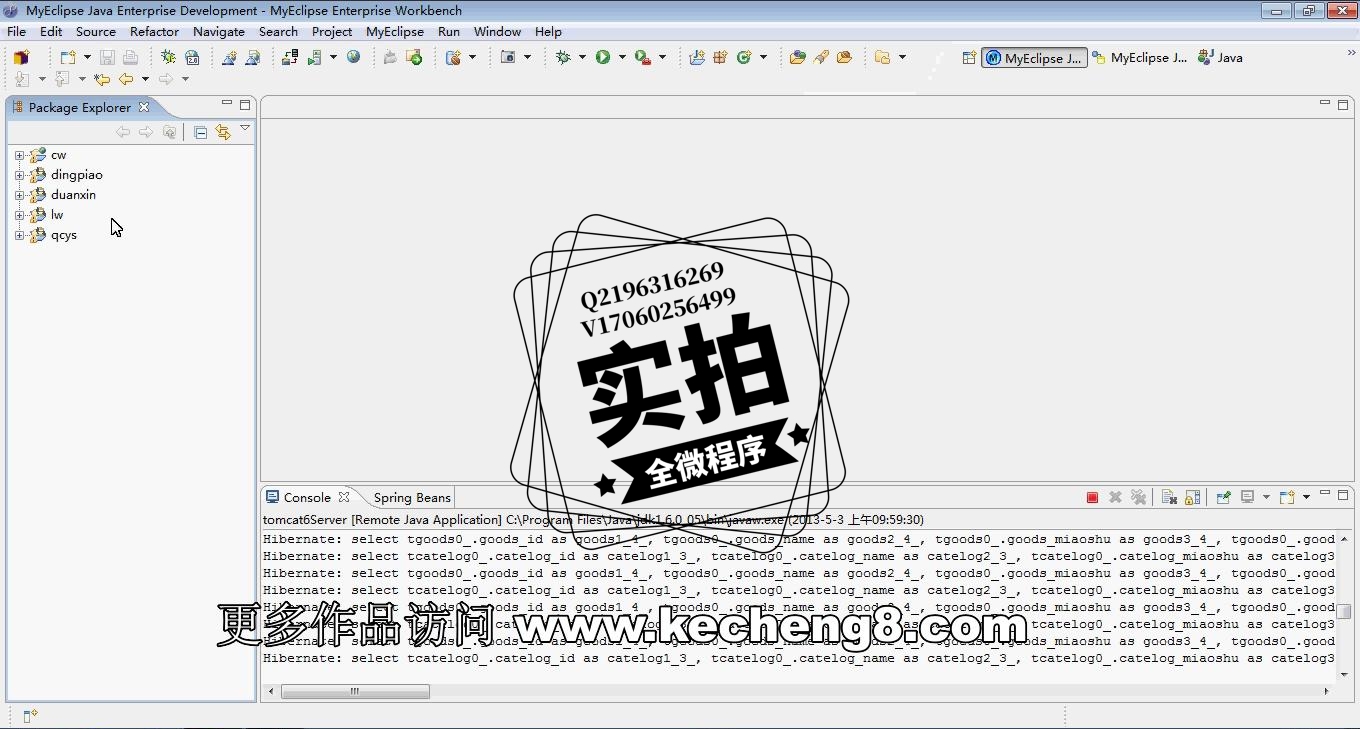
Task: Close the Package Explorer view
Action: click(143, 107)
